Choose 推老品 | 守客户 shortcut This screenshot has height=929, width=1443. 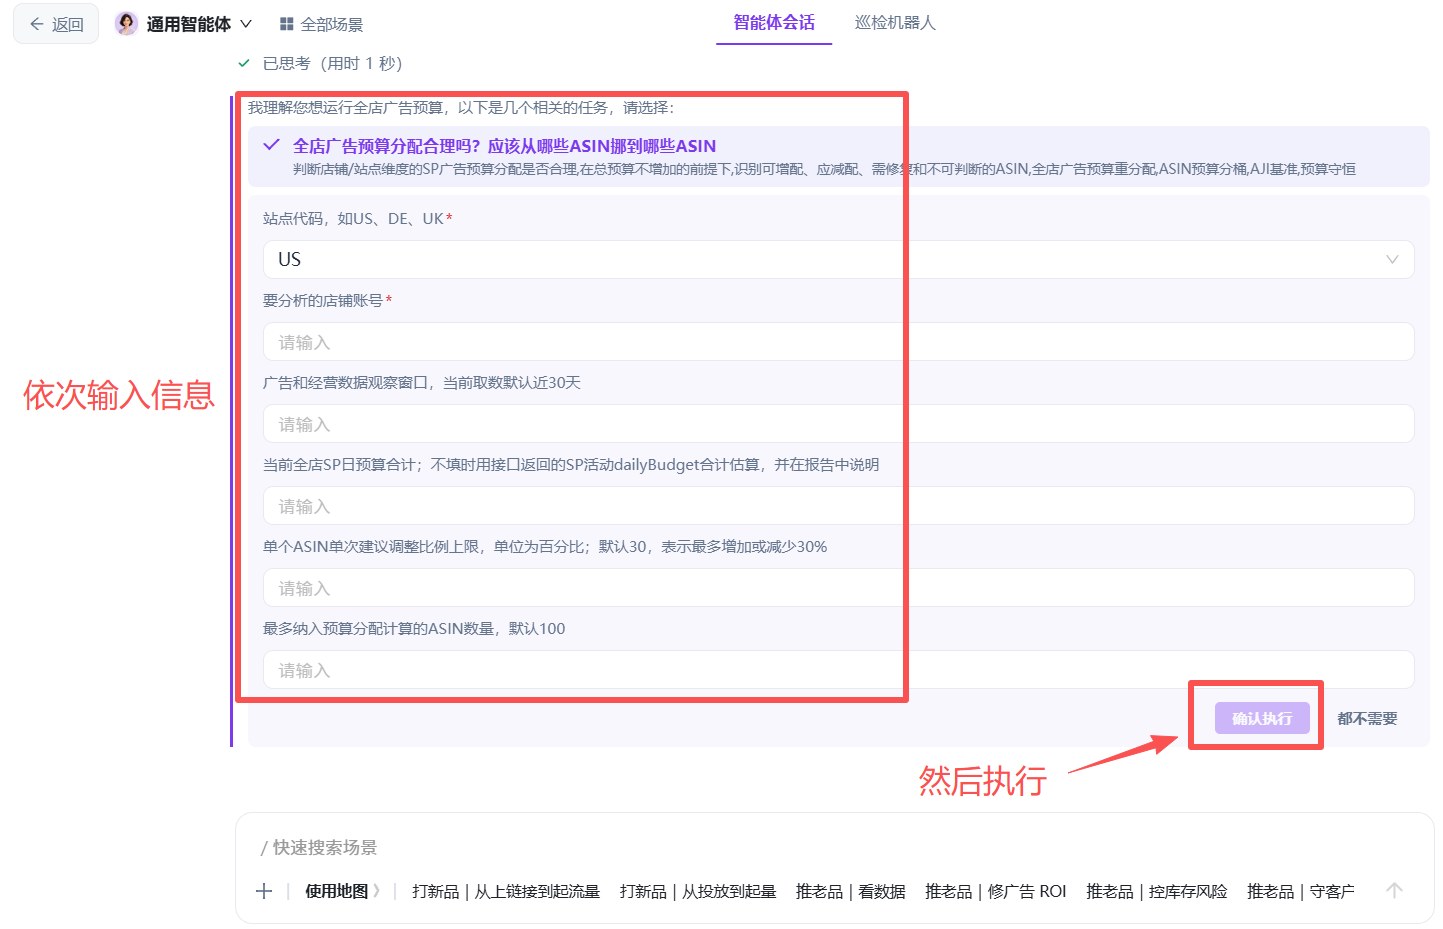coord(1301,891)
